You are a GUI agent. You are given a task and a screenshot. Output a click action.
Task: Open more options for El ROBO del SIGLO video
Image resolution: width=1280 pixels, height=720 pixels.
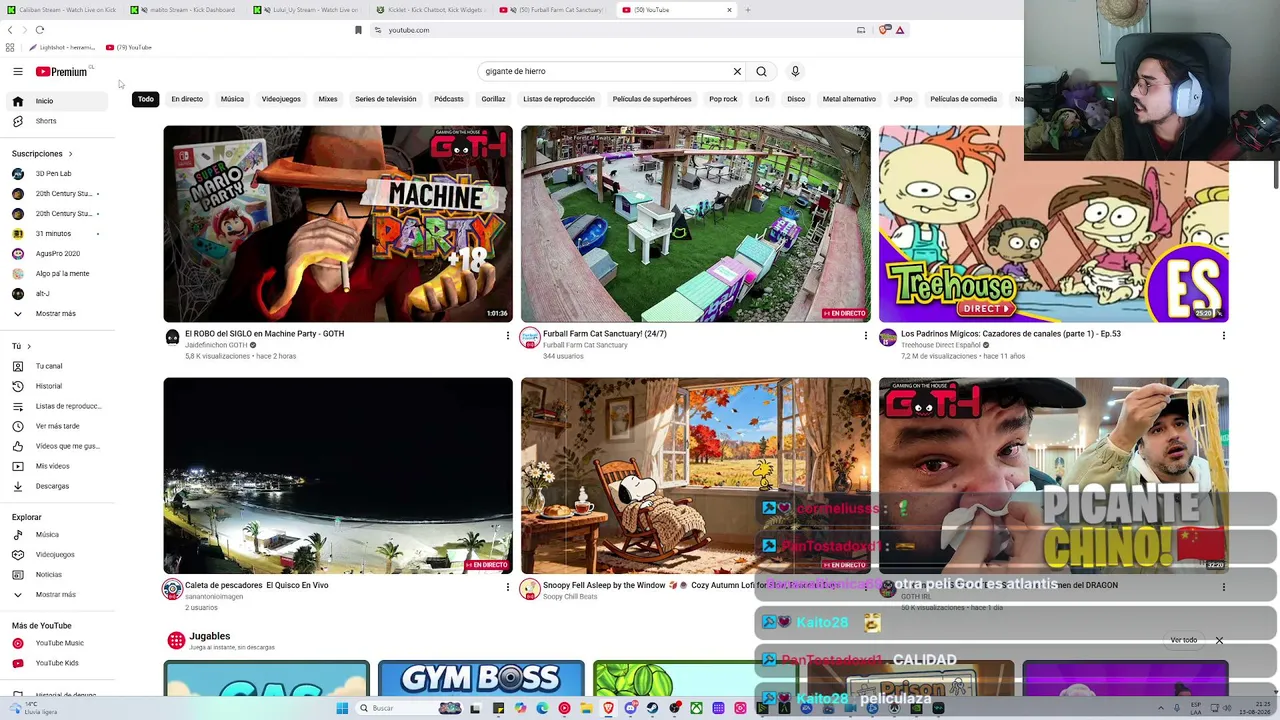(508, 336)
